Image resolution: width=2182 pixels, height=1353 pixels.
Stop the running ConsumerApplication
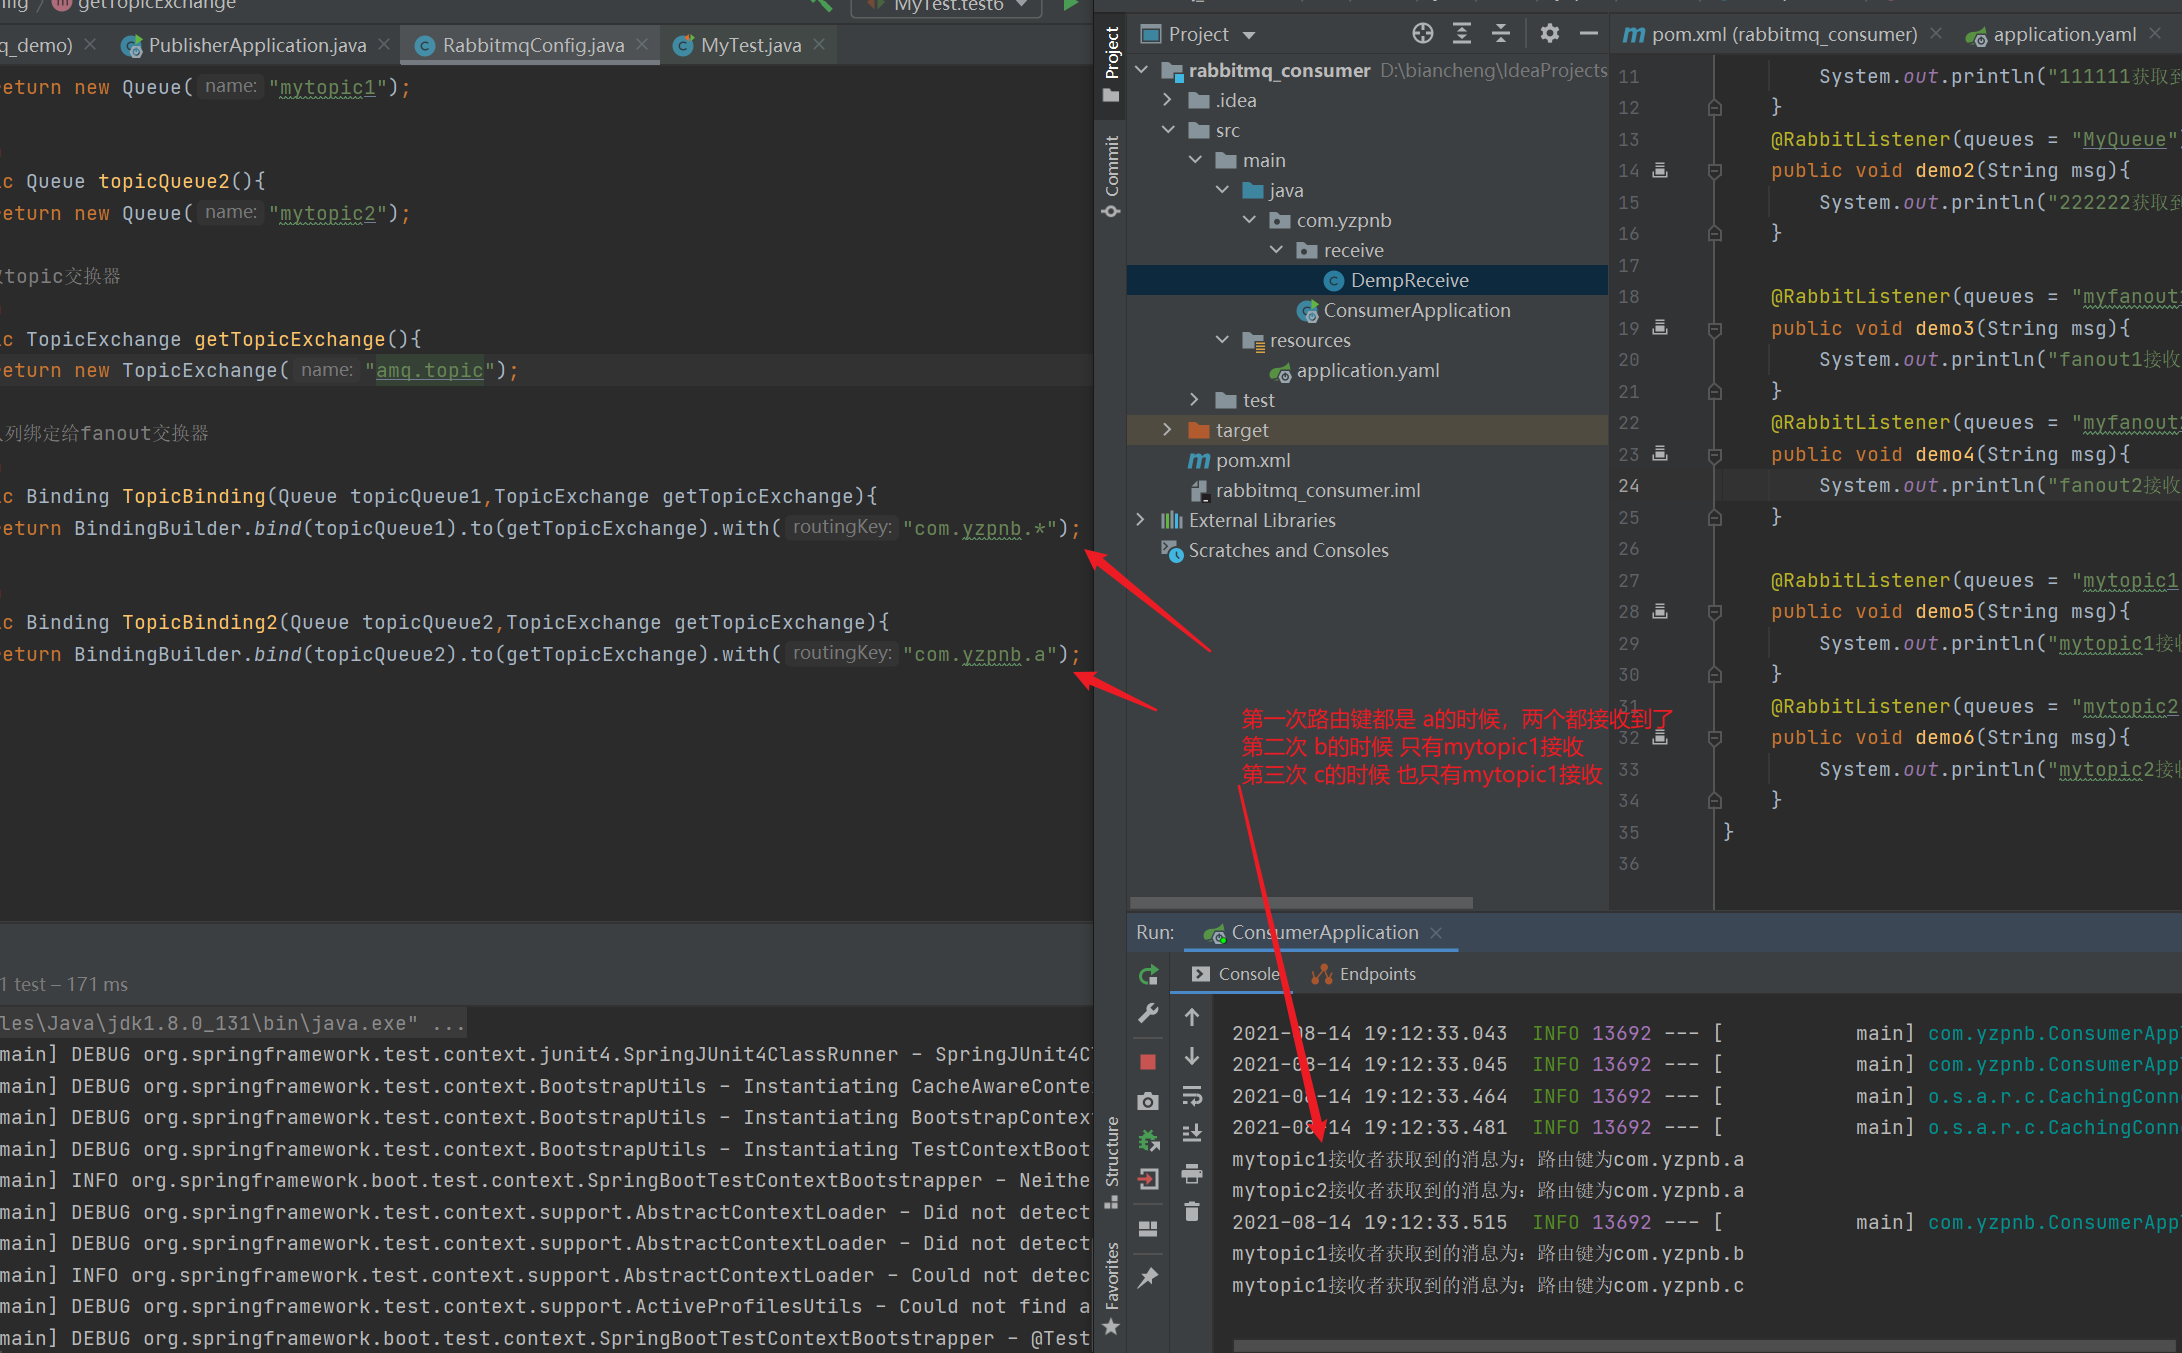point(1148,1062)
